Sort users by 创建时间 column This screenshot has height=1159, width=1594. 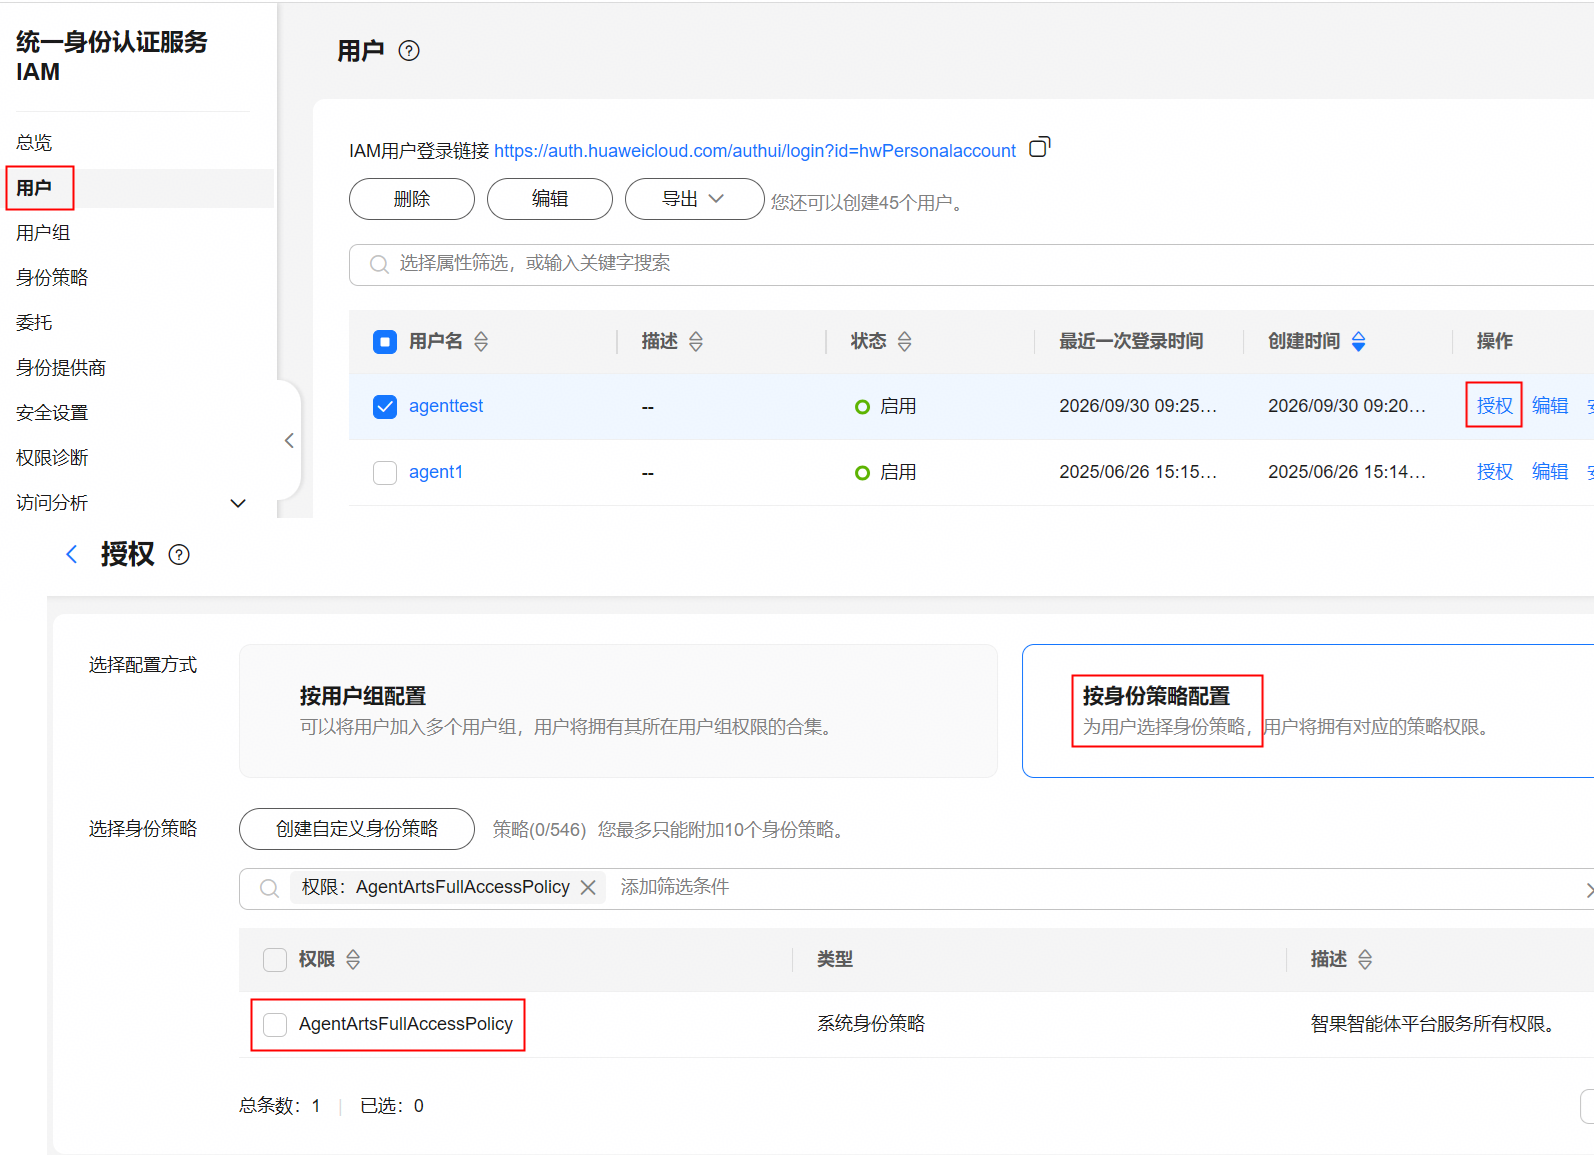1359,342
